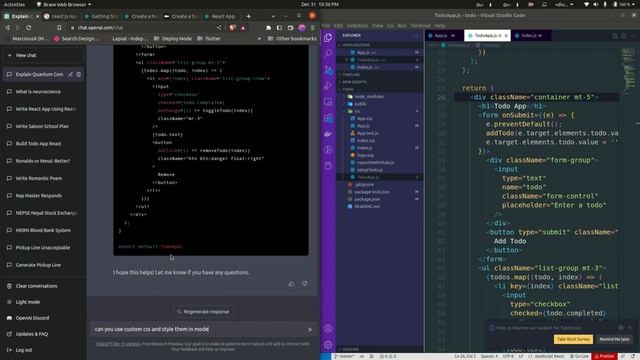
Task: Open Build Todo App React chat
Action: 38,144
